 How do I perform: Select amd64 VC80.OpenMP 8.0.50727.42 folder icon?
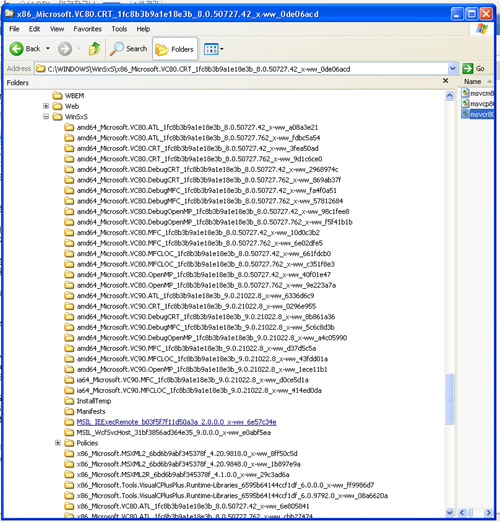(x=69, y=275)
